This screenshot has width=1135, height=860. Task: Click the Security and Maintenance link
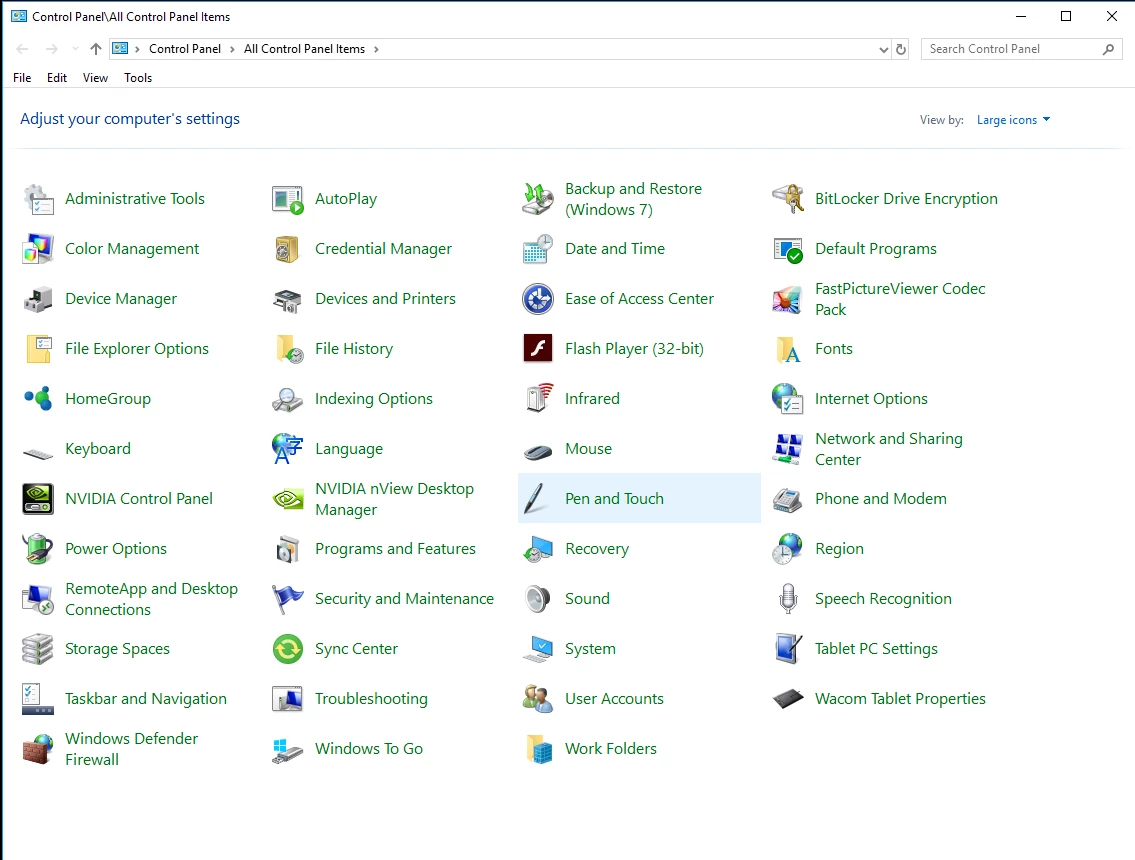405,599
